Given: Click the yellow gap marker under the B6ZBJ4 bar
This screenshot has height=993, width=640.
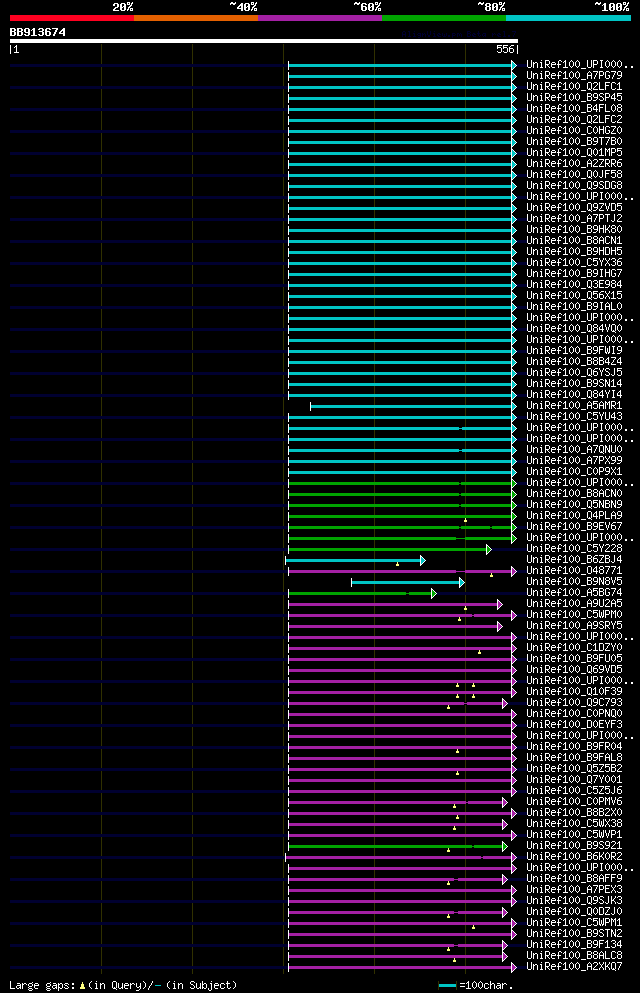Looking at the screenshot, I should click(x=398, y=564).
